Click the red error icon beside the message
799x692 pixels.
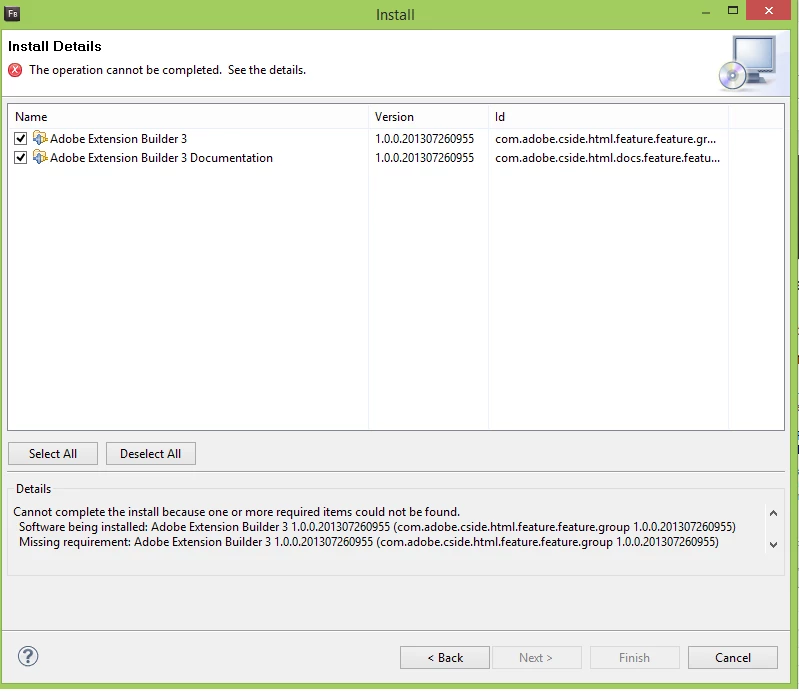tap(15, 70)
